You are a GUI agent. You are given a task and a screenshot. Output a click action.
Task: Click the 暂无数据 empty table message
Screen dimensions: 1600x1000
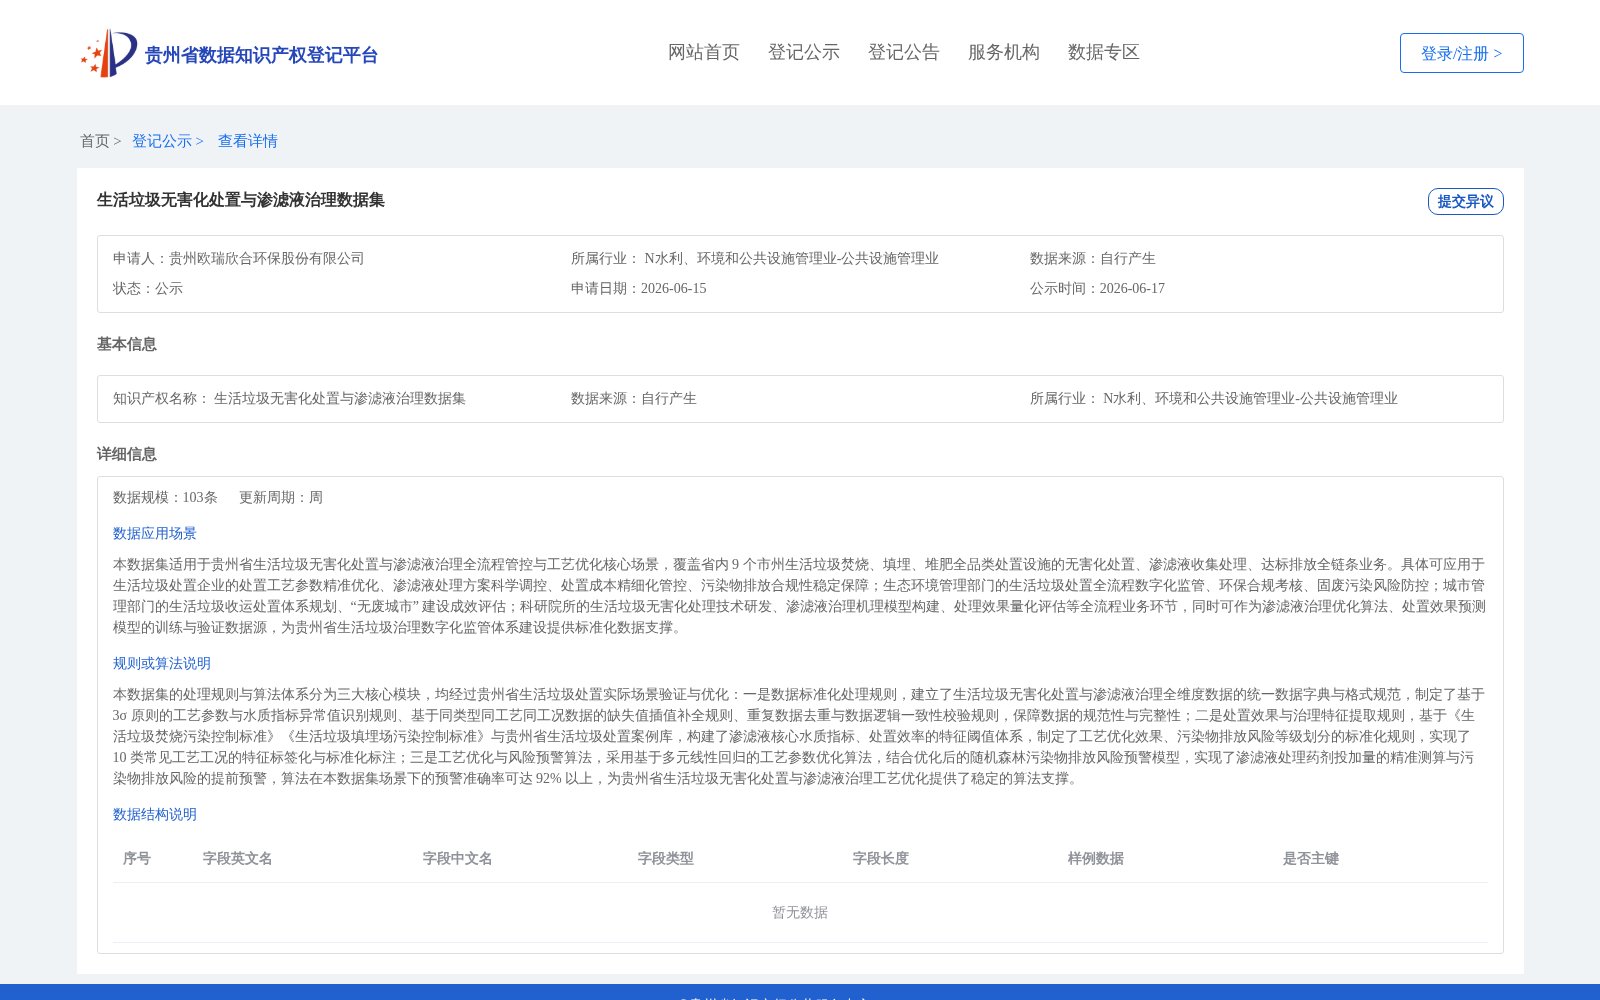click(800, 912)
